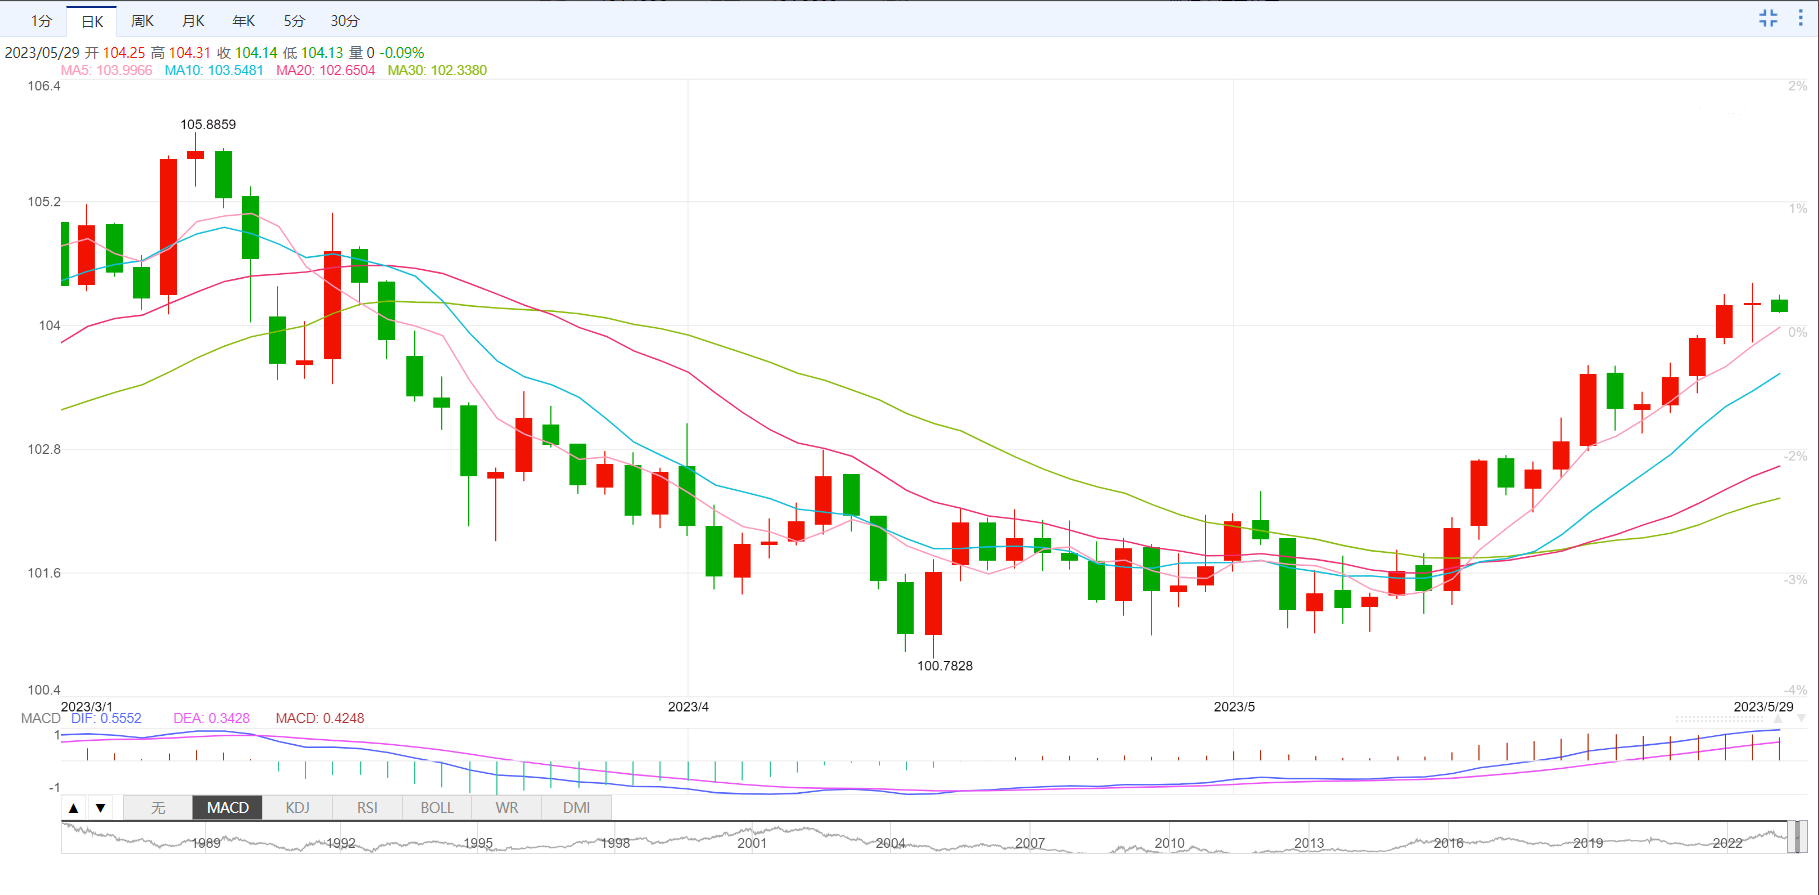1819x895 pixels.
Task: Switch to the 1分 chart period
Action: pyautogui.click(x=41, y=21)
